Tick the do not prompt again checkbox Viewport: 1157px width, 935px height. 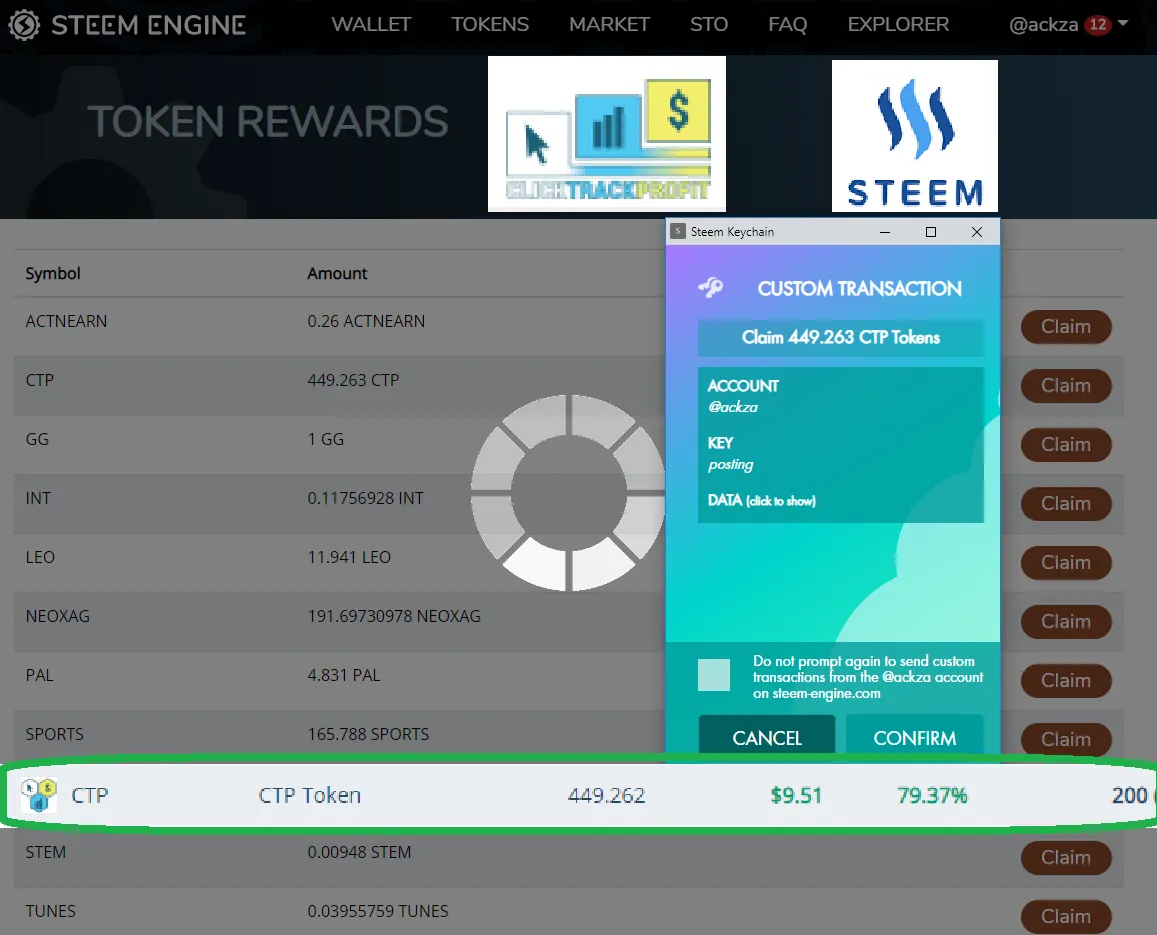click(714, 675)
